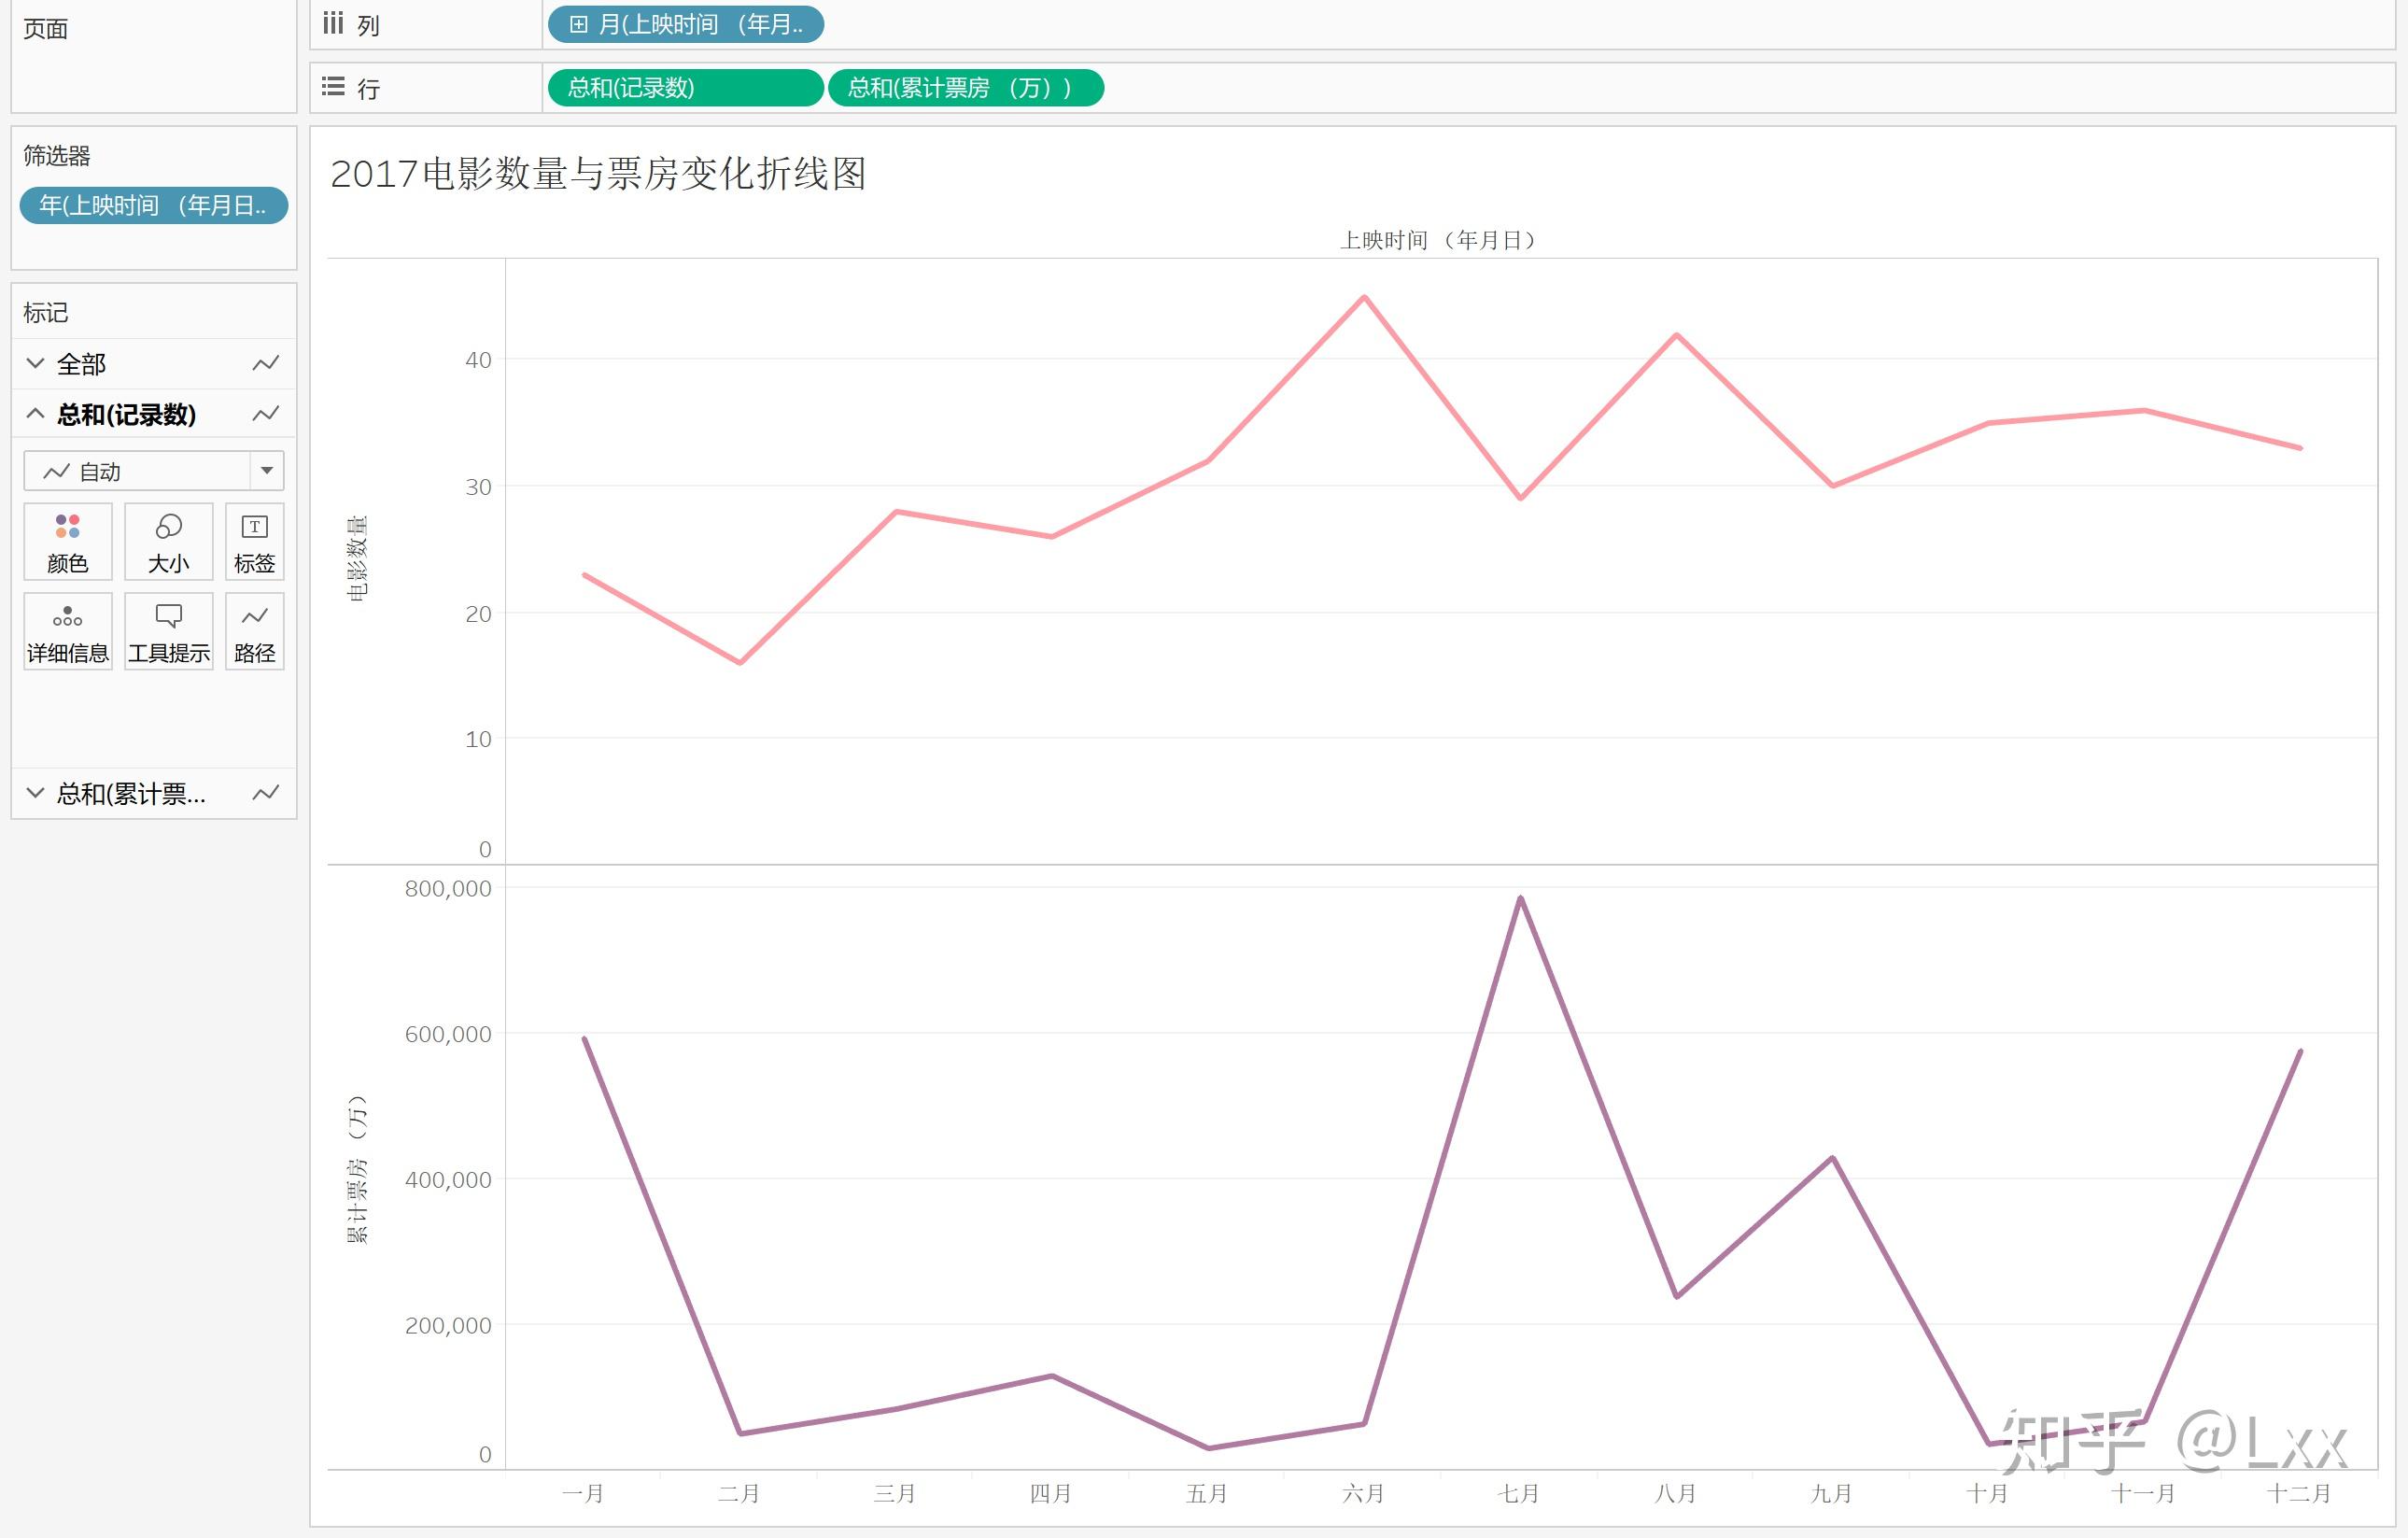
Task: Click the Path (路径) marks card icon
Action: click(x=254, y=631)
